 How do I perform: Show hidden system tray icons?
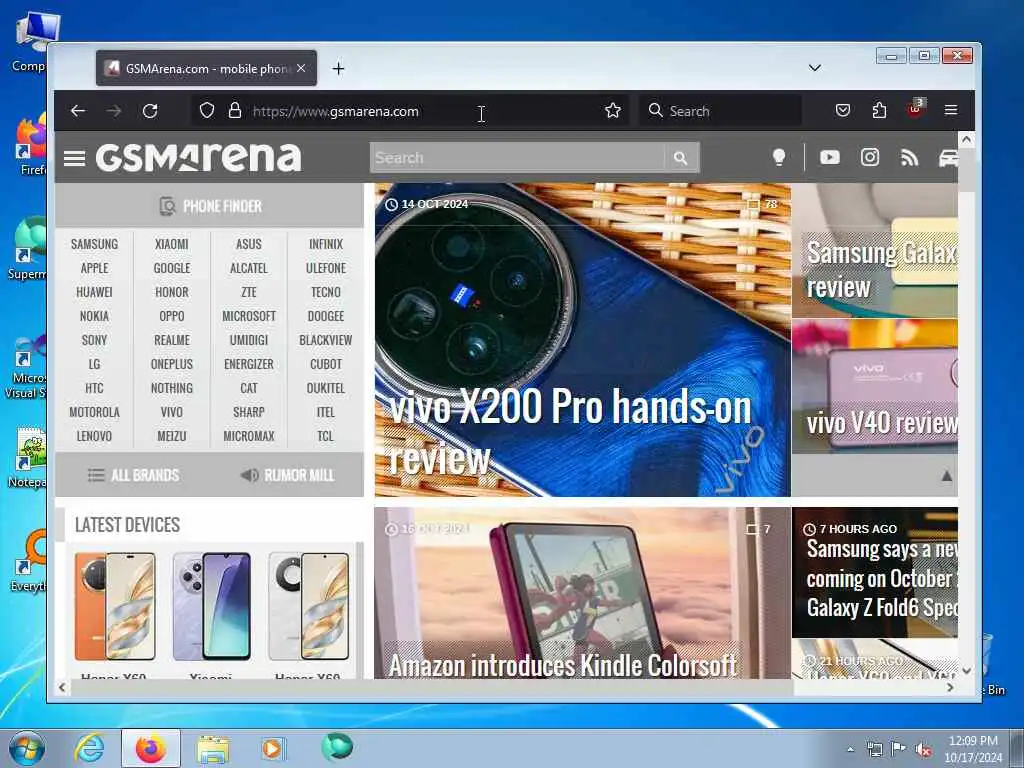(x=850, y=749)
